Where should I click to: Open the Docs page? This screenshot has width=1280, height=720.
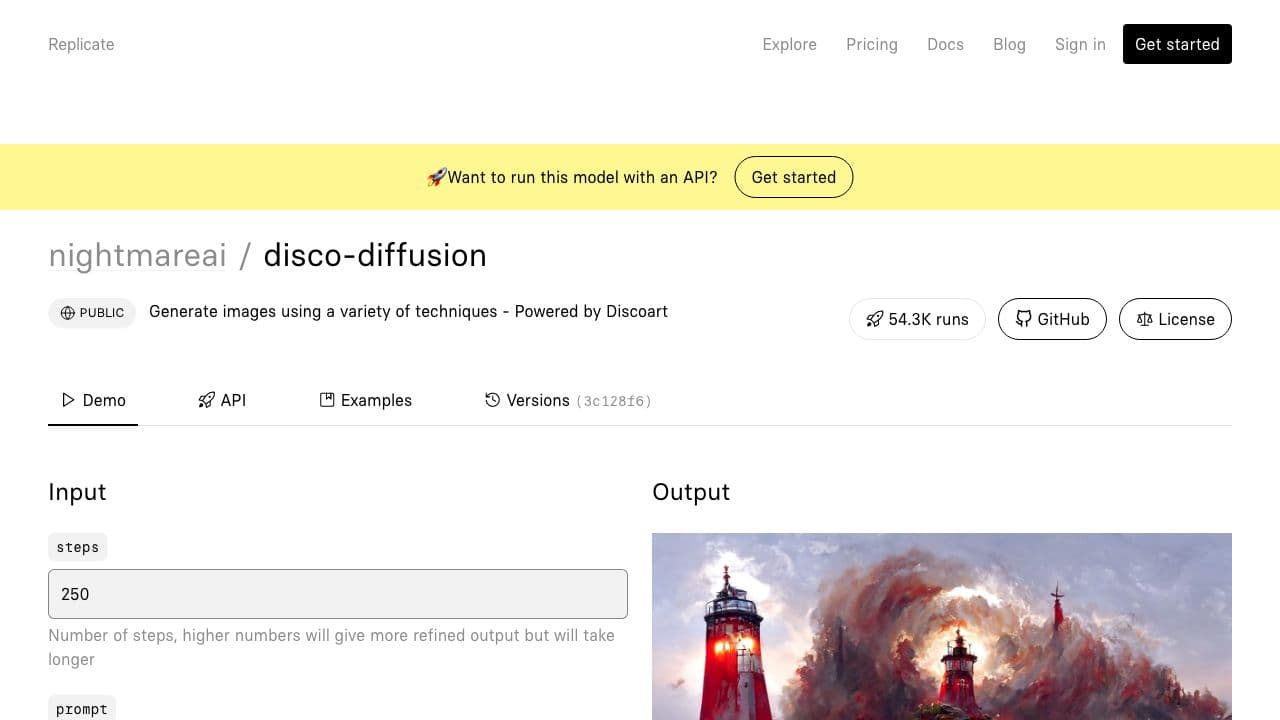click(x=945, y=44)
